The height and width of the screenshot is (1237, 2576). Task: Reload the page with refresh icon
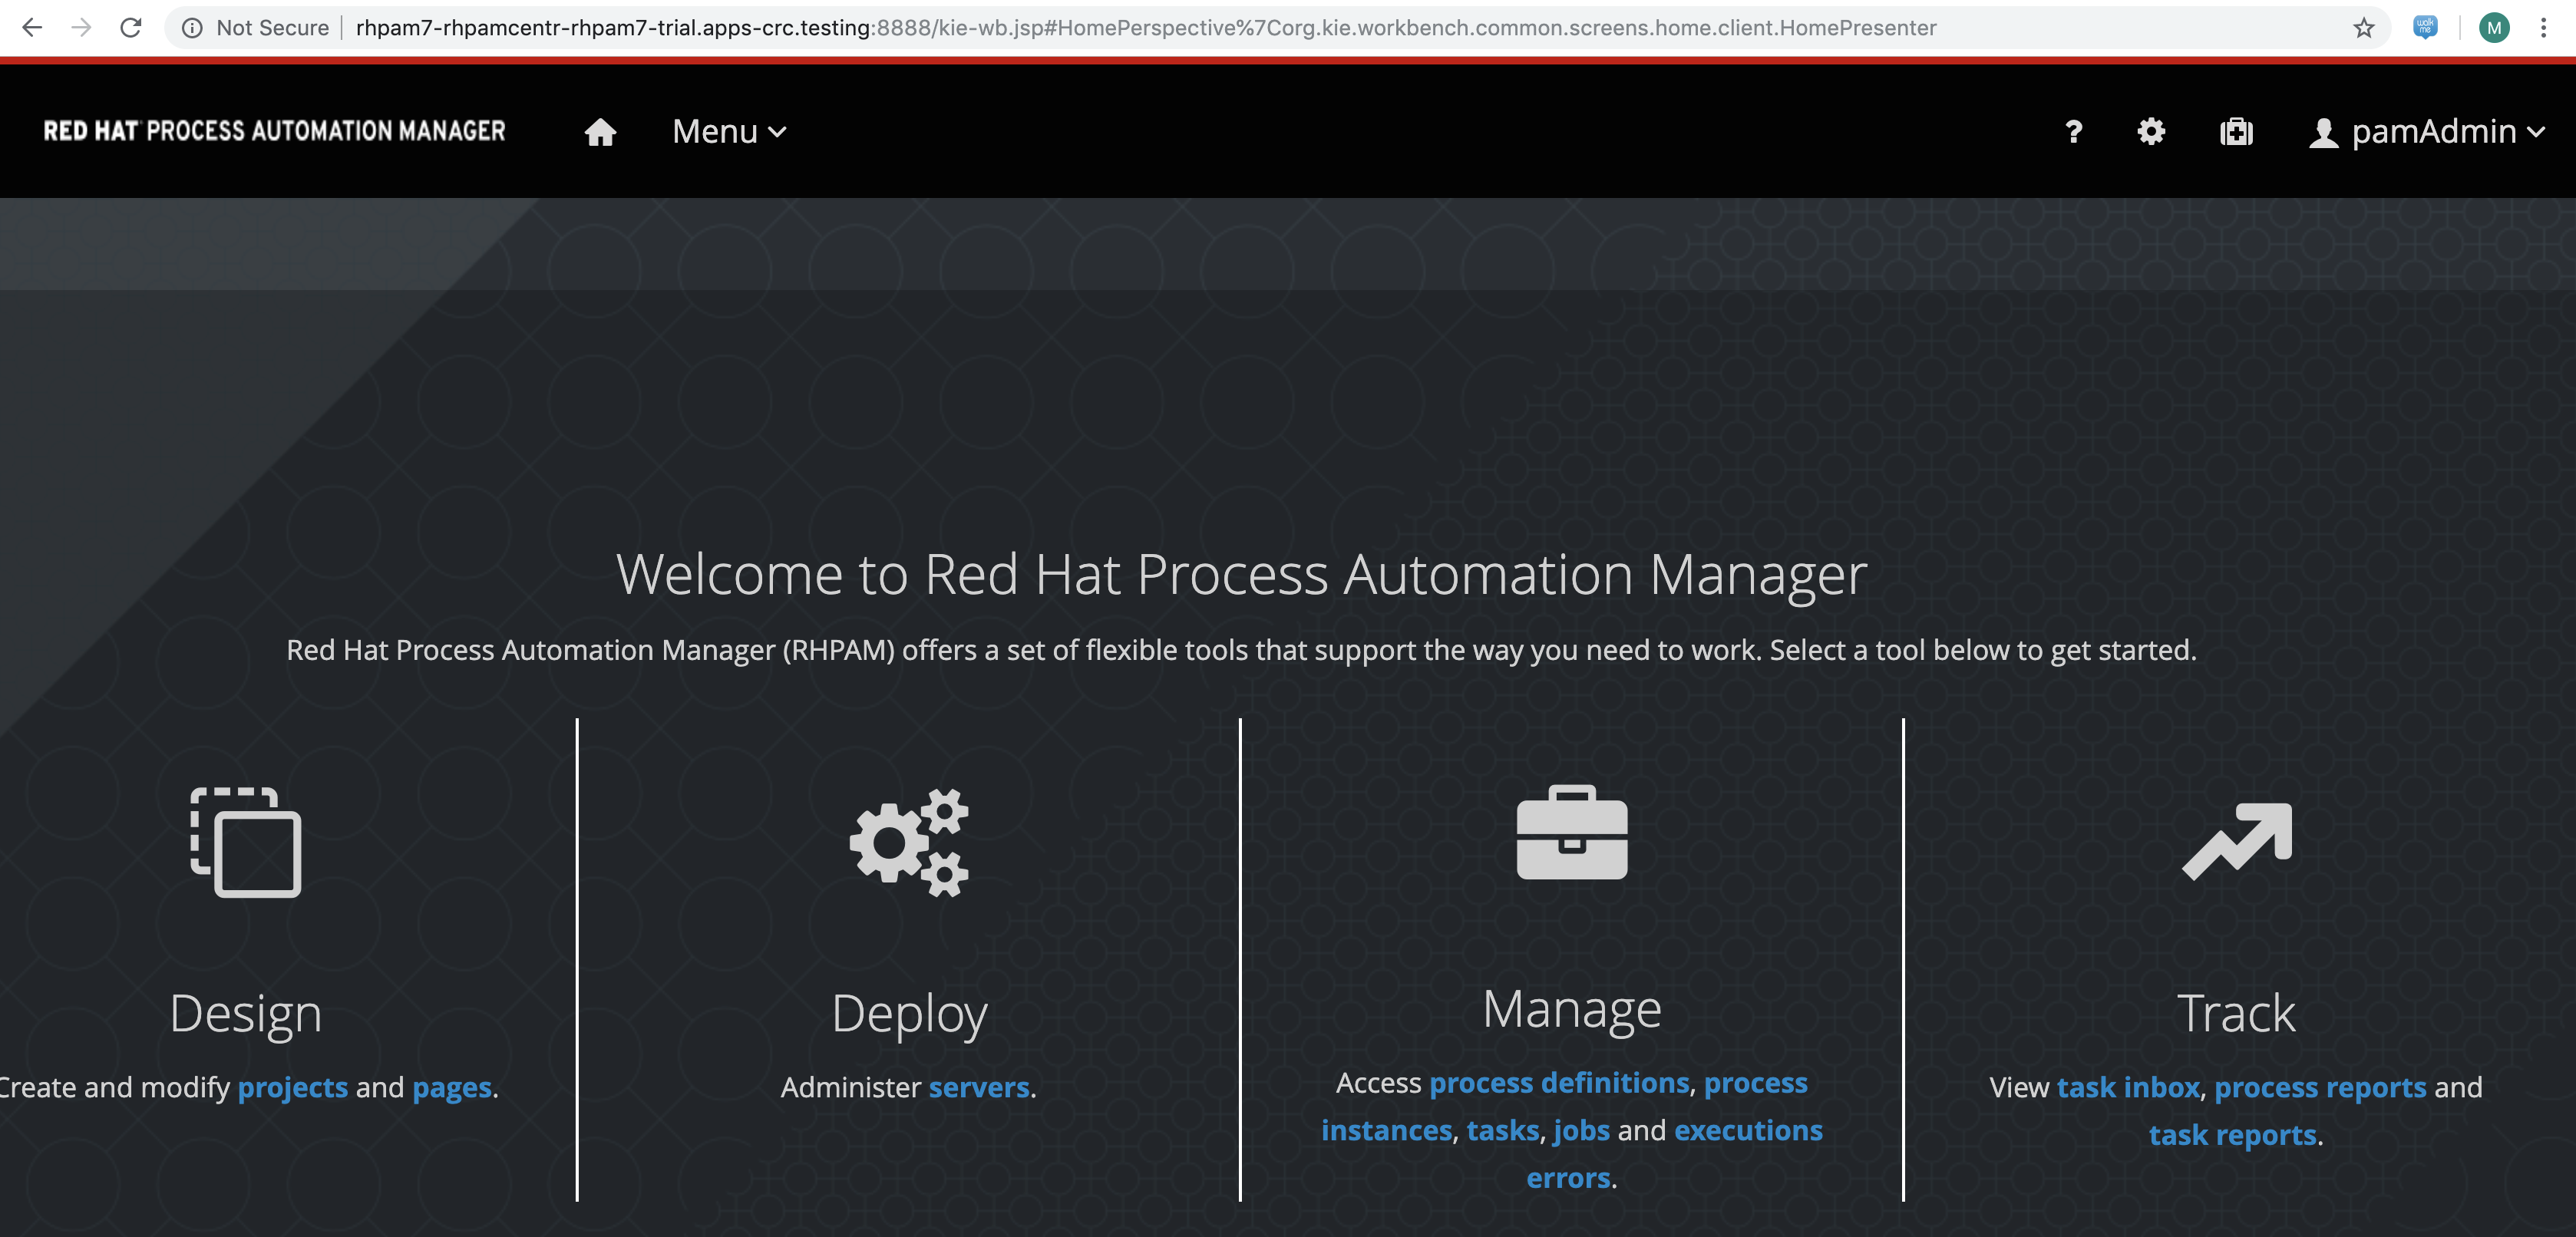(131, 27)
